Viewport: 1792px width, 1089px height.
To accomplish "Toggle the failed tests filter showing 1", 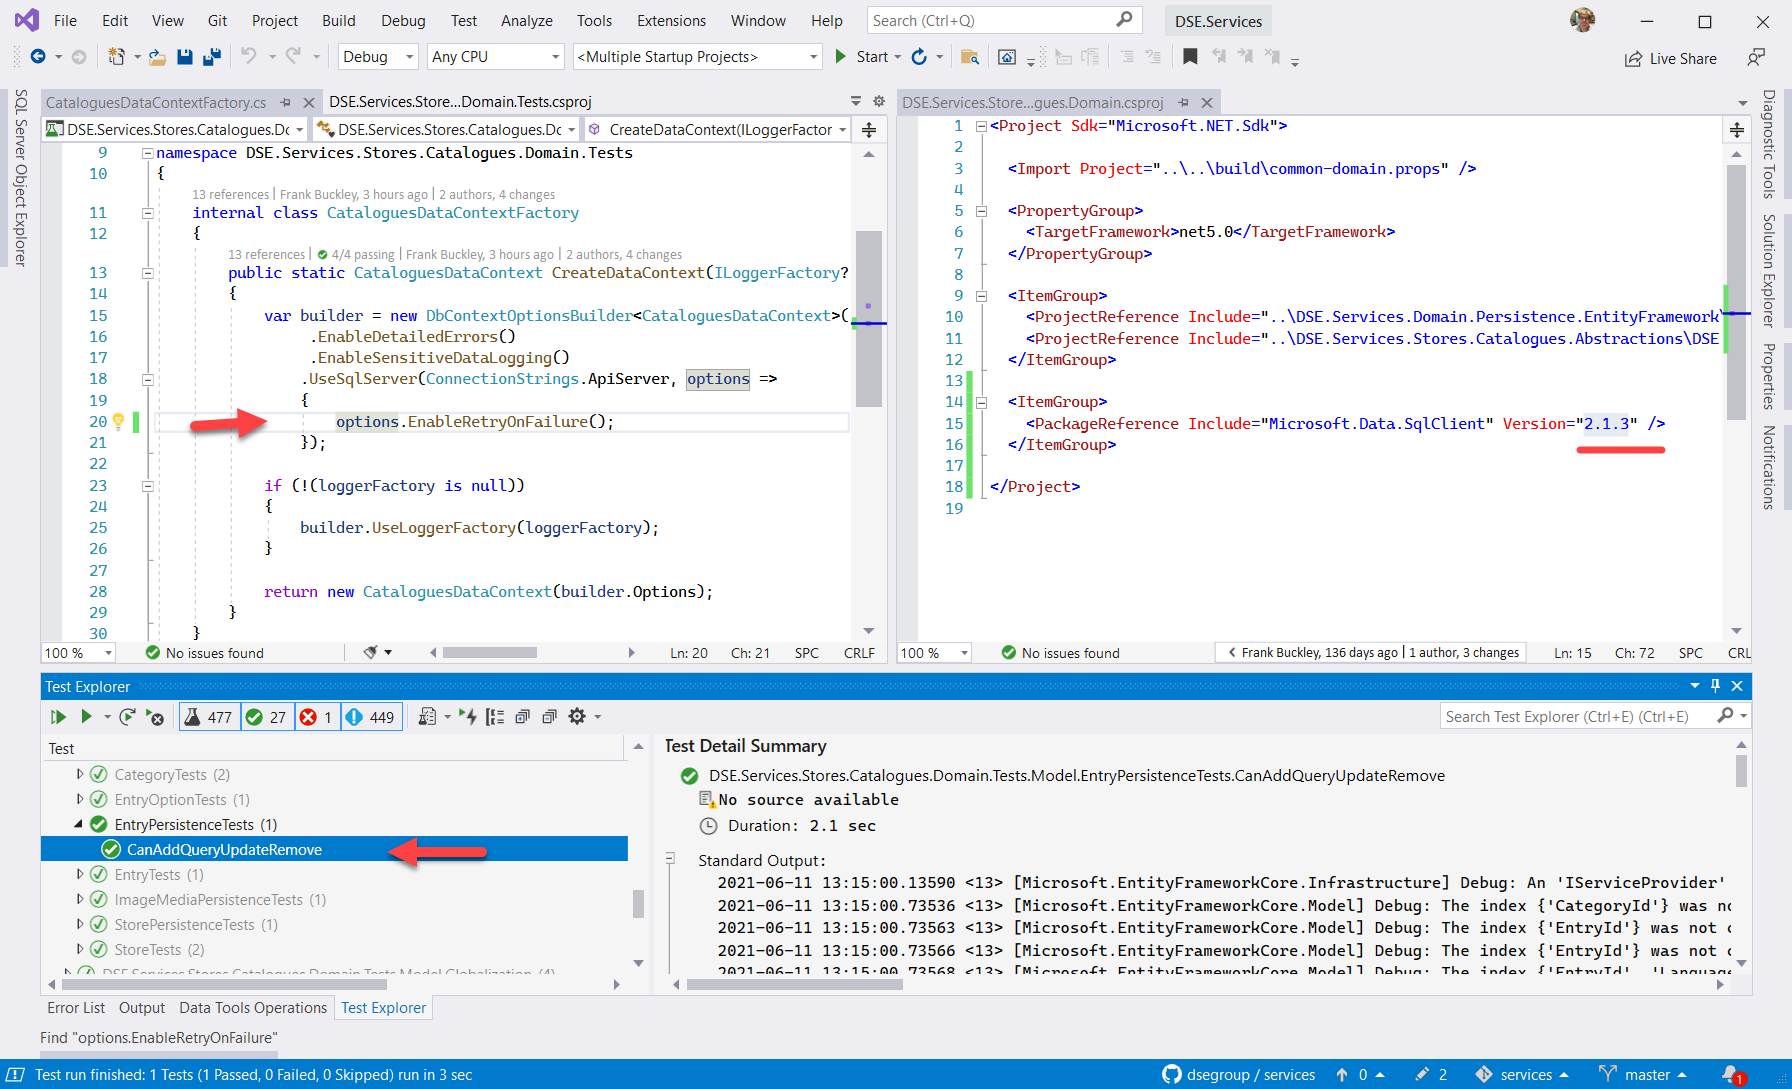I will 317,716.
